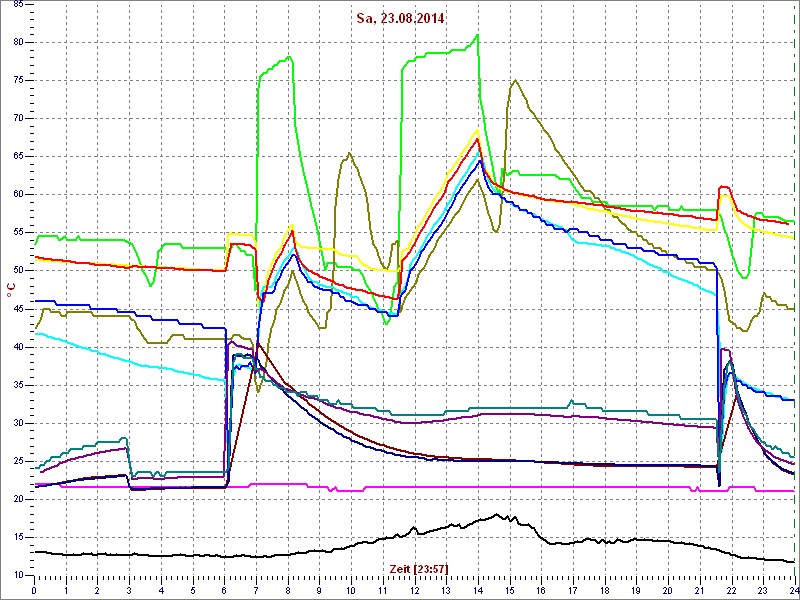The height and width of the screenshot is (600, 800).
Task: Click the 40 temperature axis value
Action: pos(17,347)
